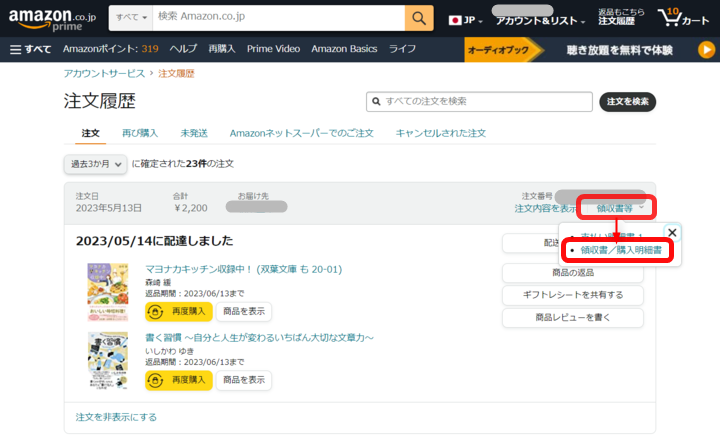Open Prime Video in nav bar
The height and width of the screenshot is (438, 720).
(x=273, y=49)
